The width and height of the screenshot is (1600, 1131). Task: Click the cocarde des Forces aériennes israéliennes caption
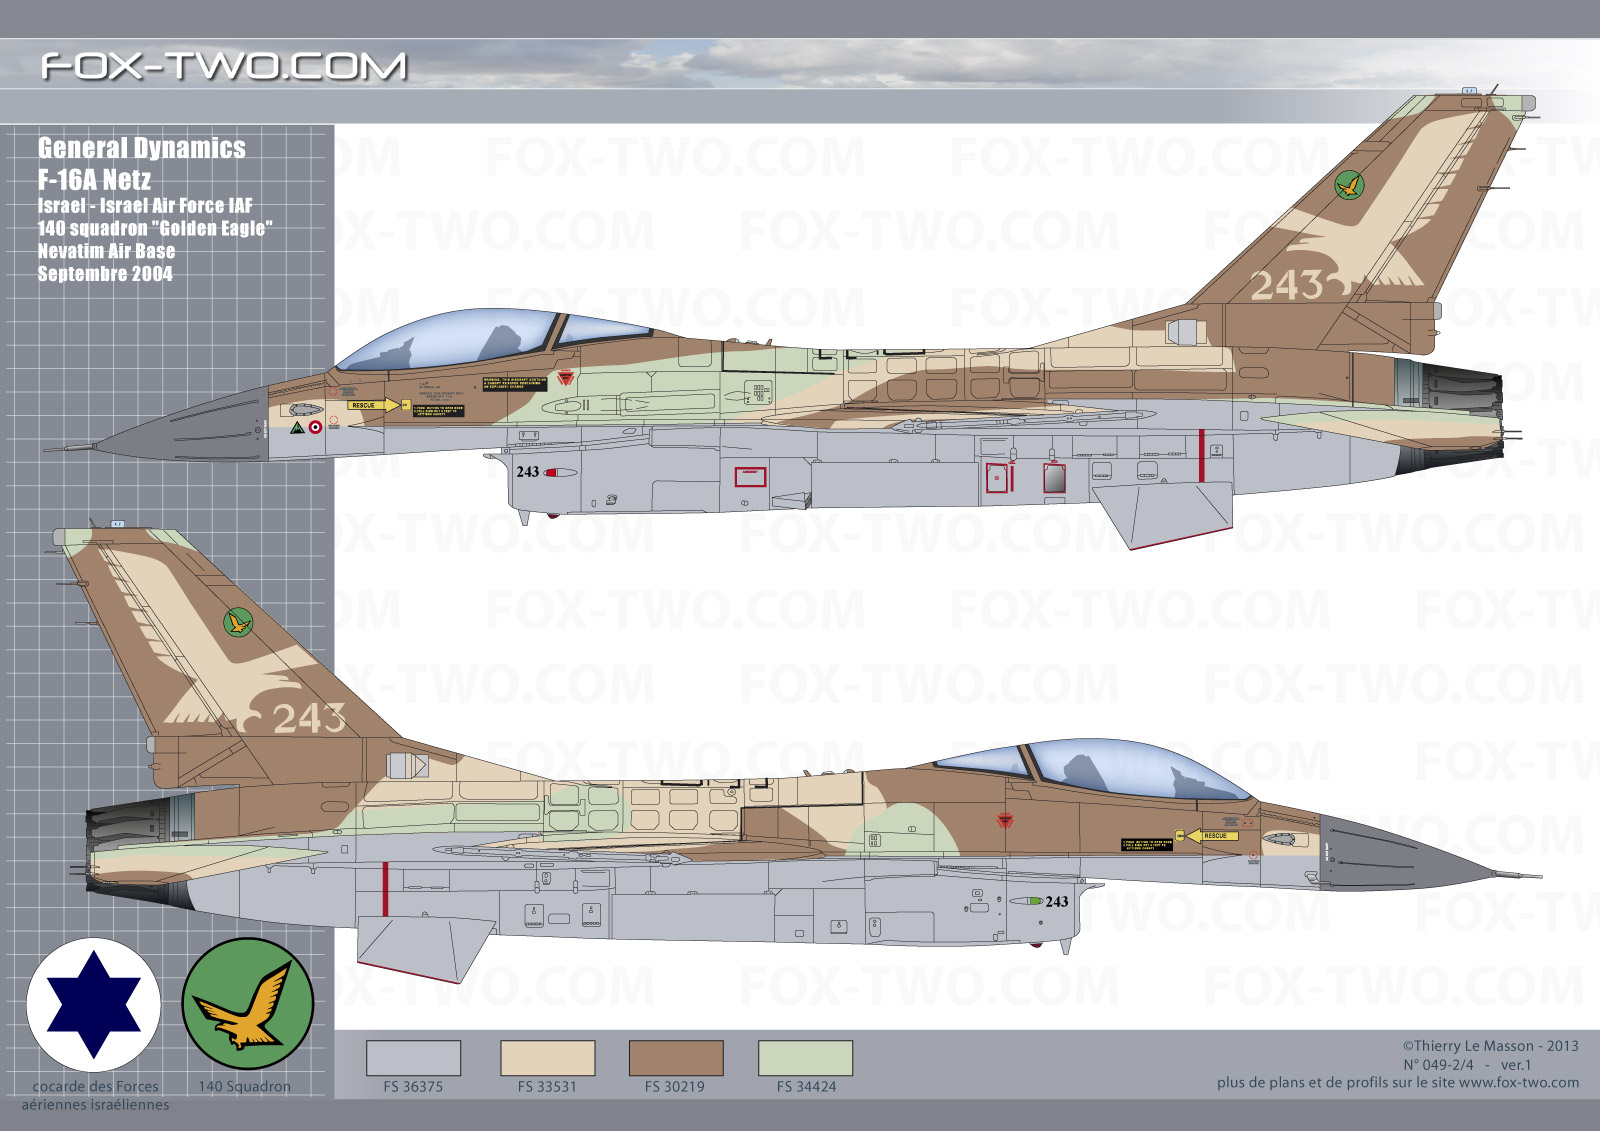pos(95,1095)
